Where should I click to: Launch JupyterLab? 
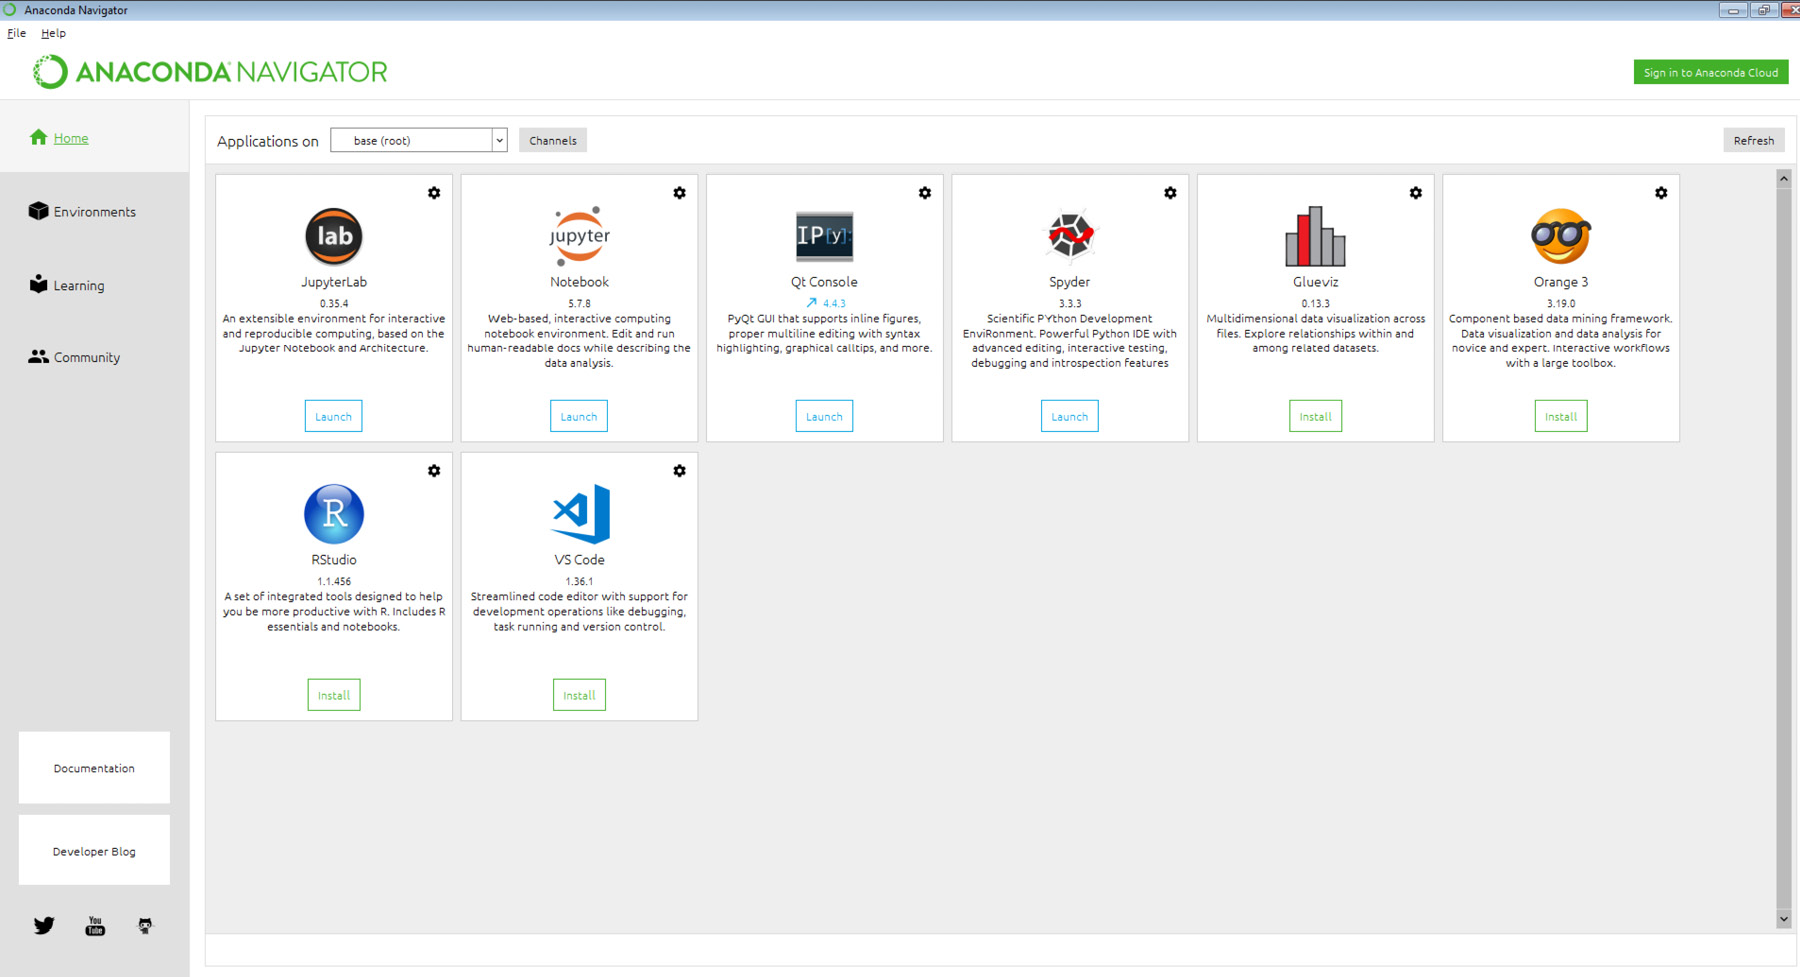point(333,416)
